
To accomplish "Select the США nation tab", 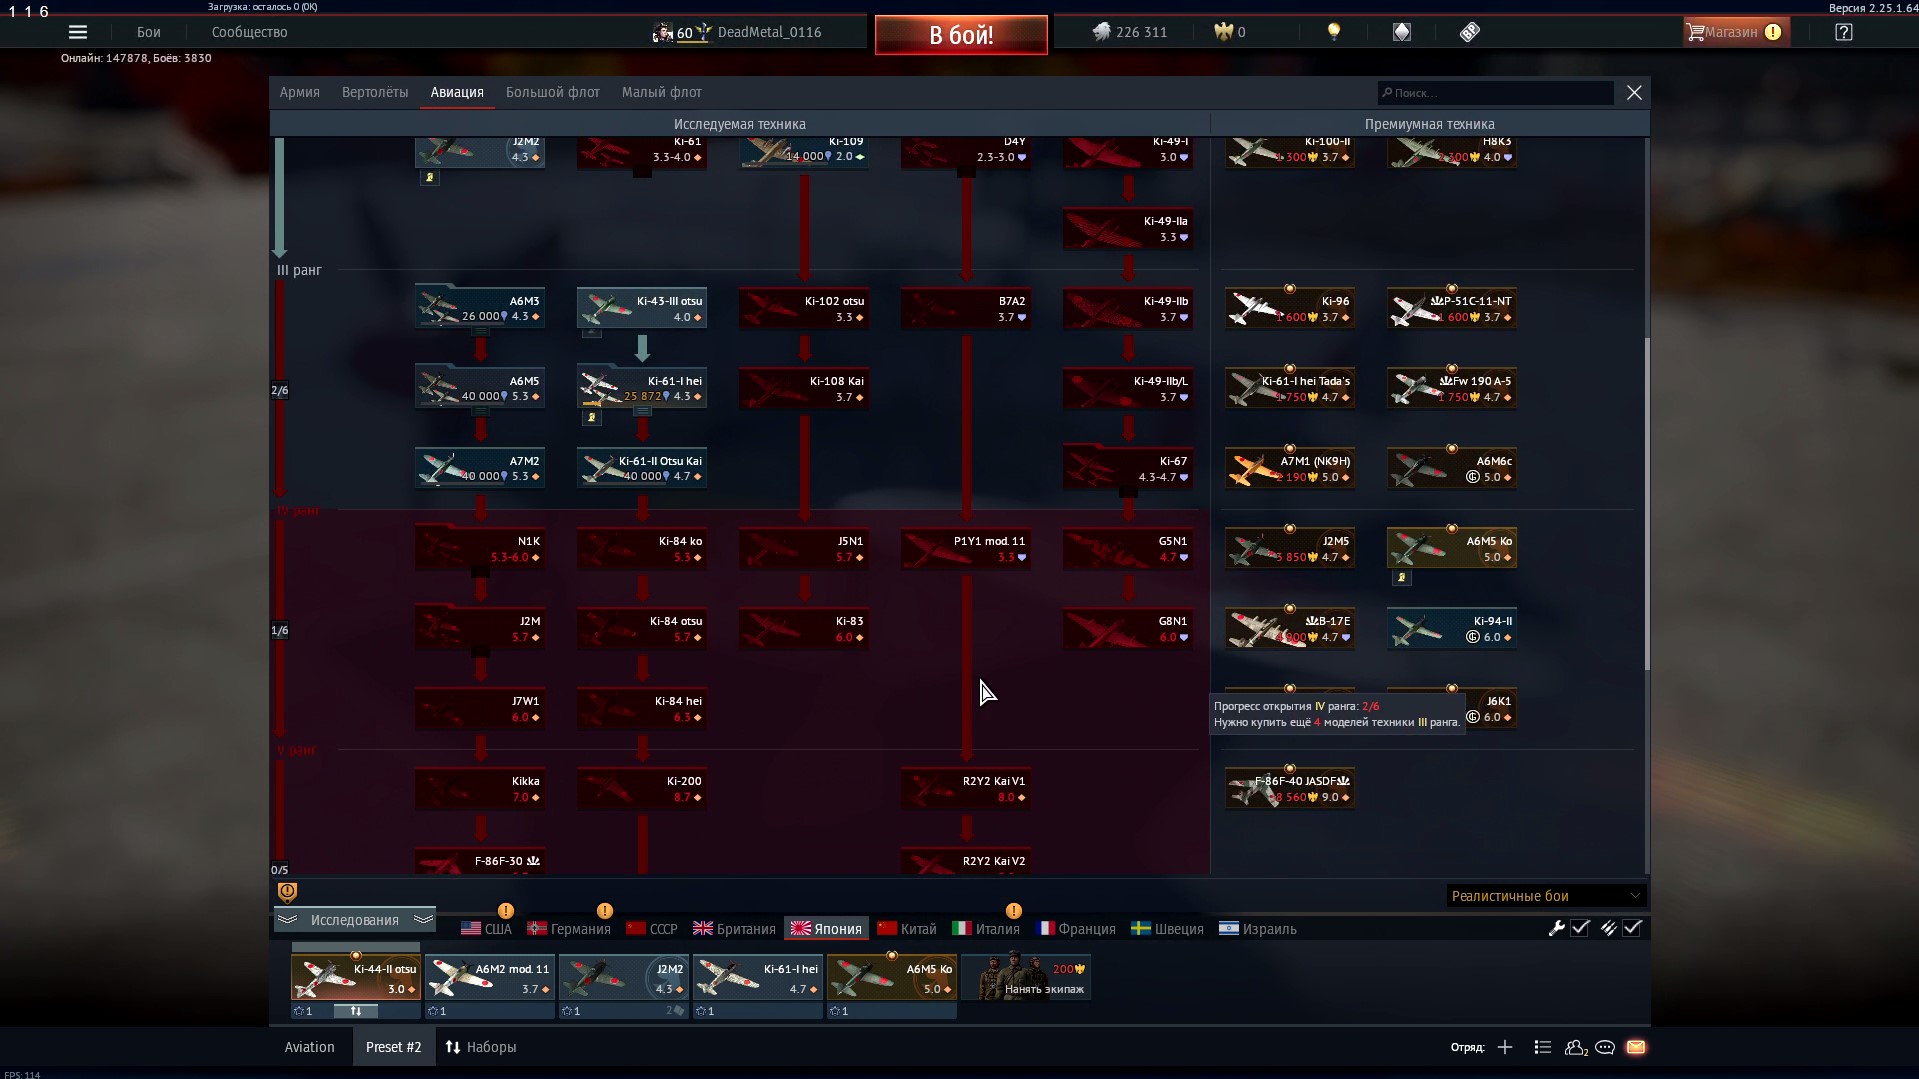I will pos(486,929).
